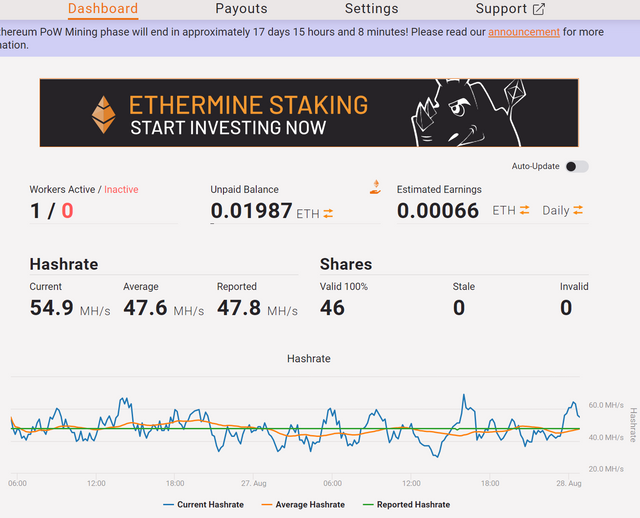Toggle the Average Hashrate legend entry
This screenshot has height=518, width=640.
(303, 505)
